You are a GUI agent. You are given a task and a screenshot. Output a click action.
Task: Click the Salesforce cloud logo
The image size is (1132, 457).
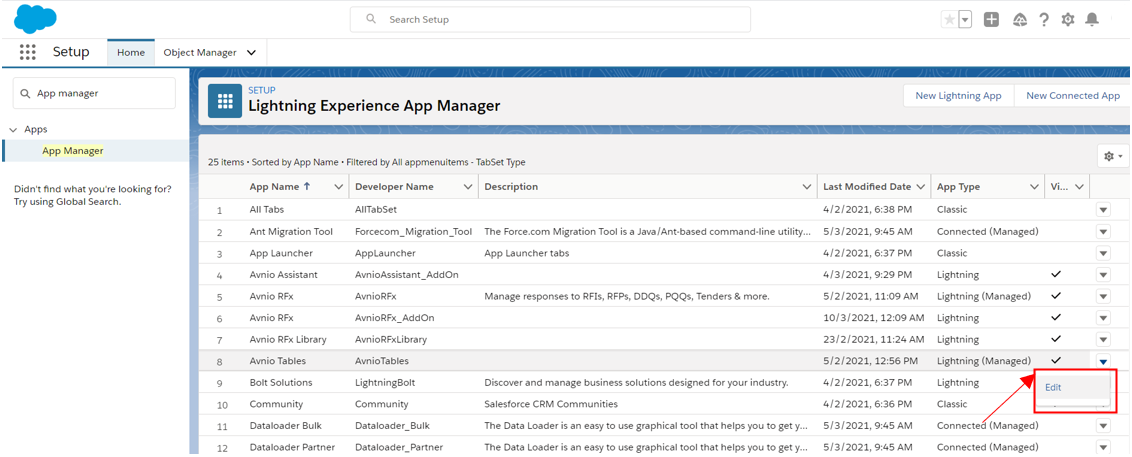(35, 19)
